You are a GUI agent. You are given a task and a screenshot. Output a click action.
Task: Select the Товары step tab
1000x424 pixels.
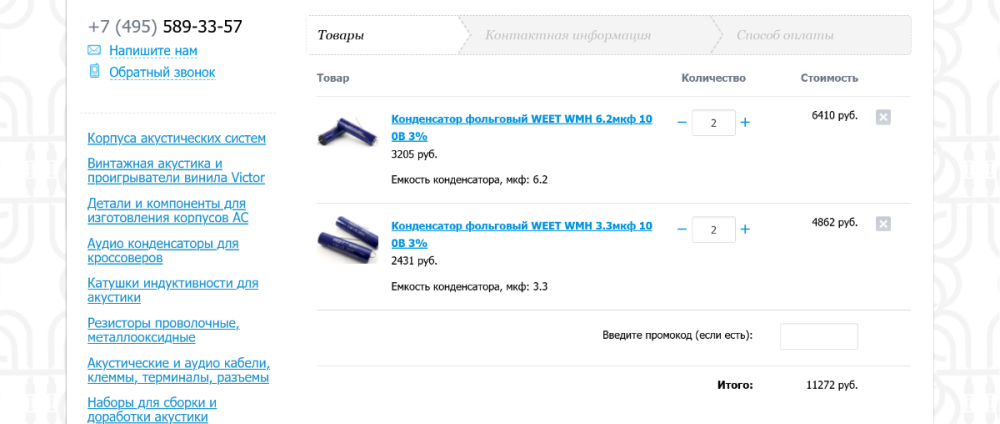pos(341,36)
